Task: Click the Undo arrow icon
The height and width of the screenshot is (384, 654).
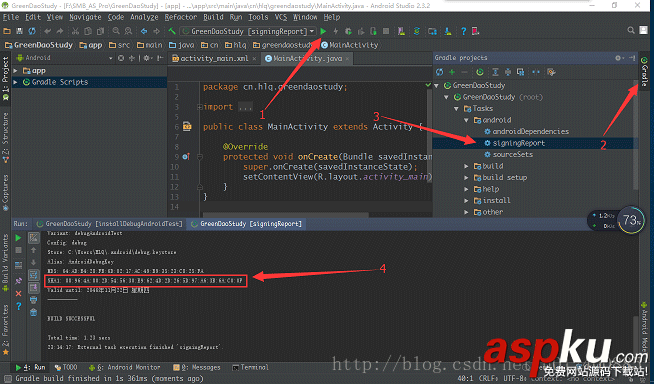Action: coord(48,31)
